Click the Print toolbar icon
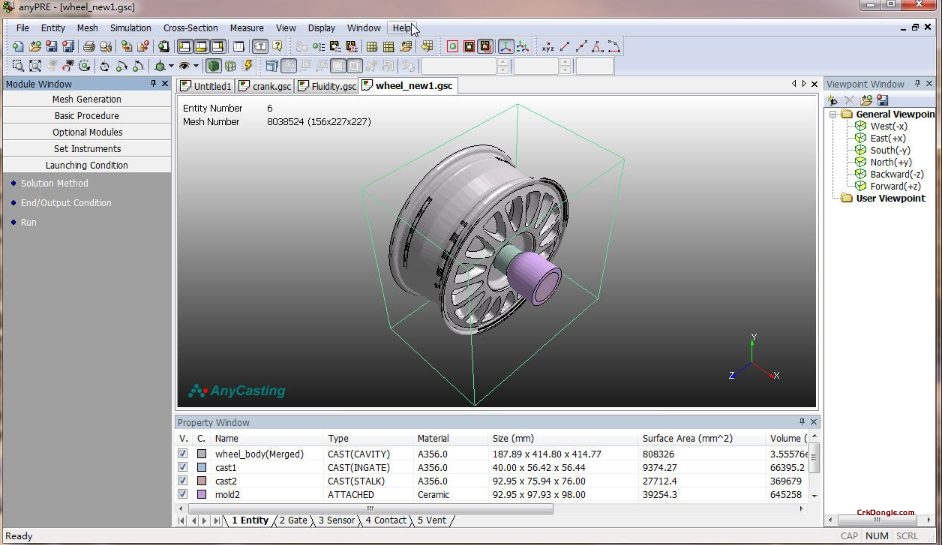Viewport: 943px width, 545px height. (x=89, y=47)
